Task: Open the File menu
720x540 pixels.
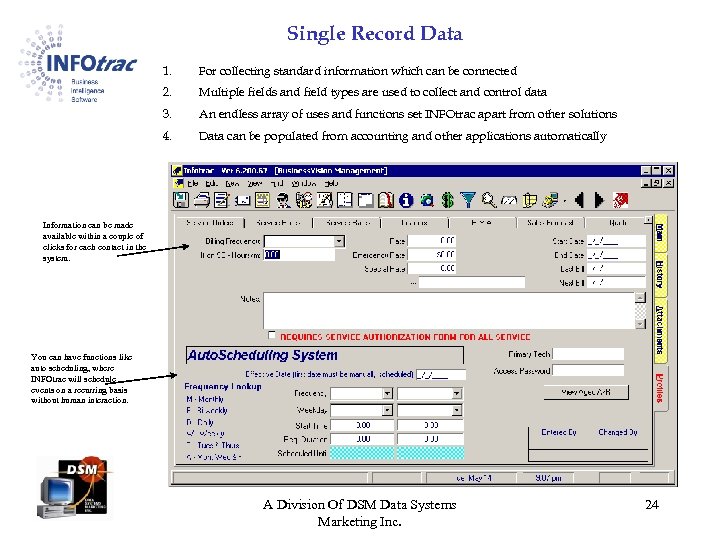Action: tap(193, 183)
